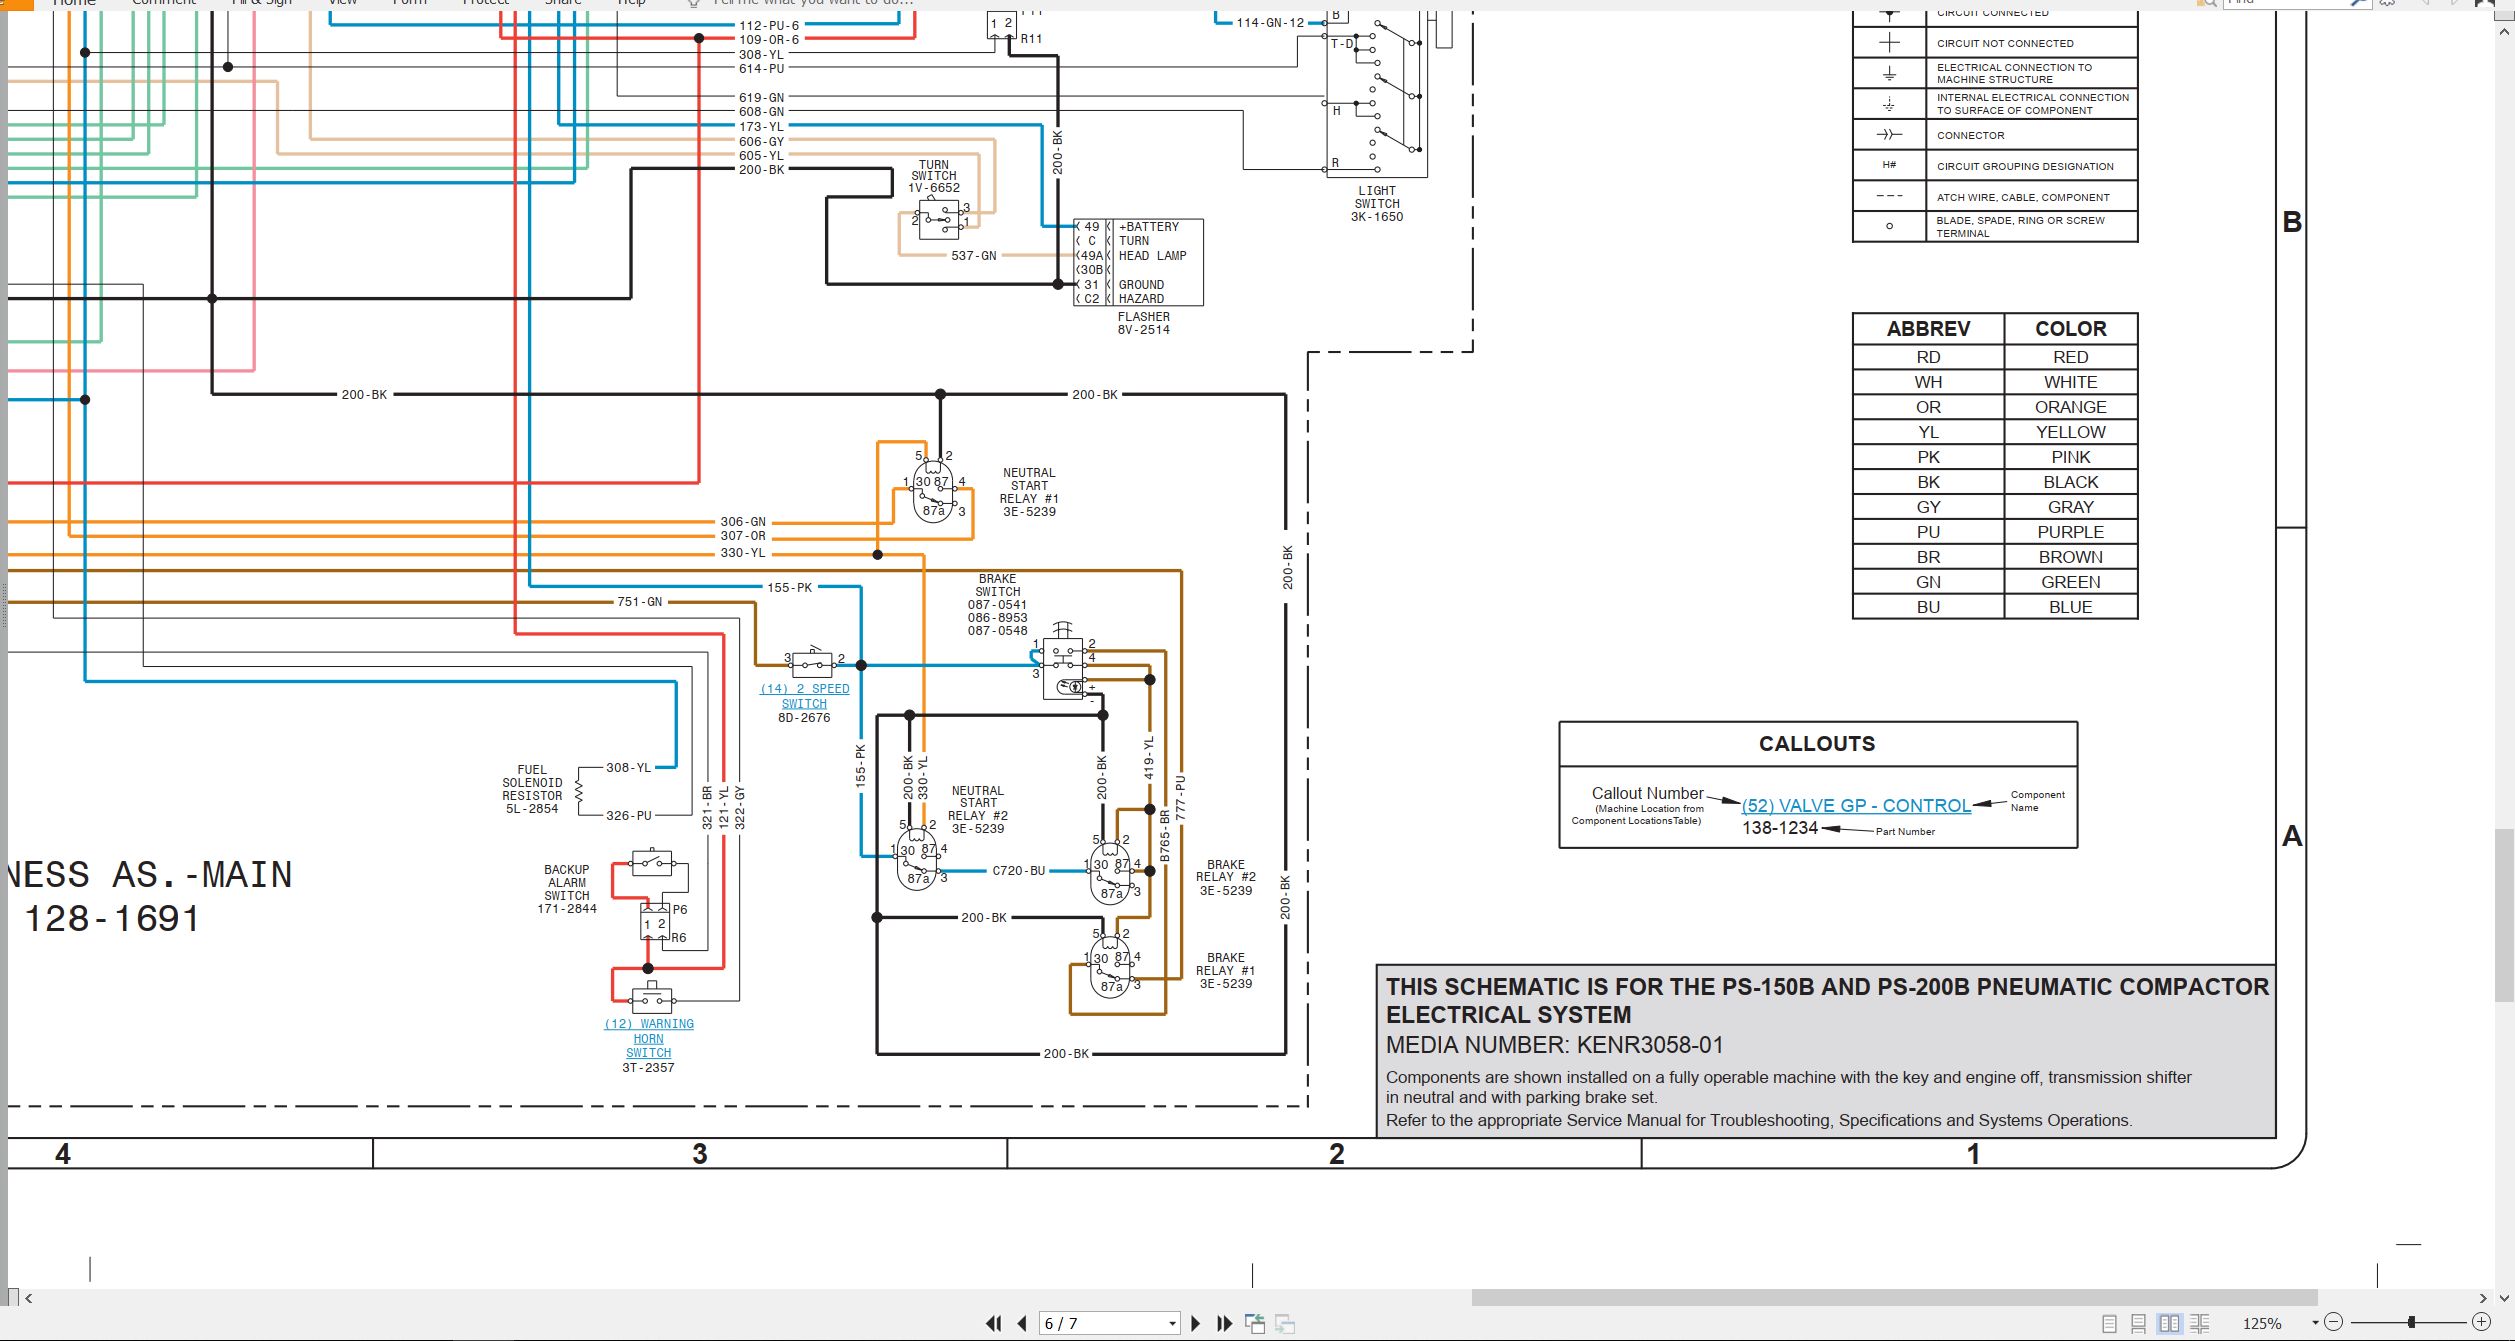Screen dimensions: 2515x1341
Task: Switch to single page view
Action: 2109,1323
